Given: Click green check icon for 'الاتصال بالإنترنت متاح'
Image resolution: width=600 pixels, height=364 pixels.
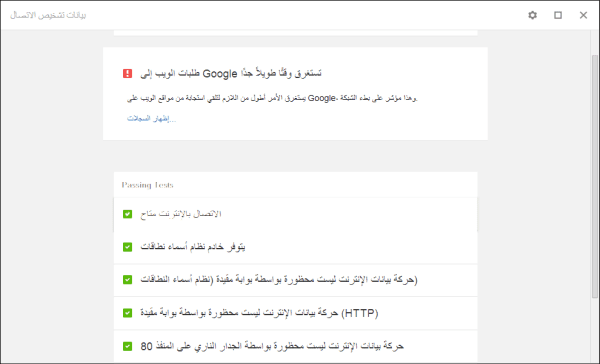Looking at the screenshot, I should coord(127,214).
